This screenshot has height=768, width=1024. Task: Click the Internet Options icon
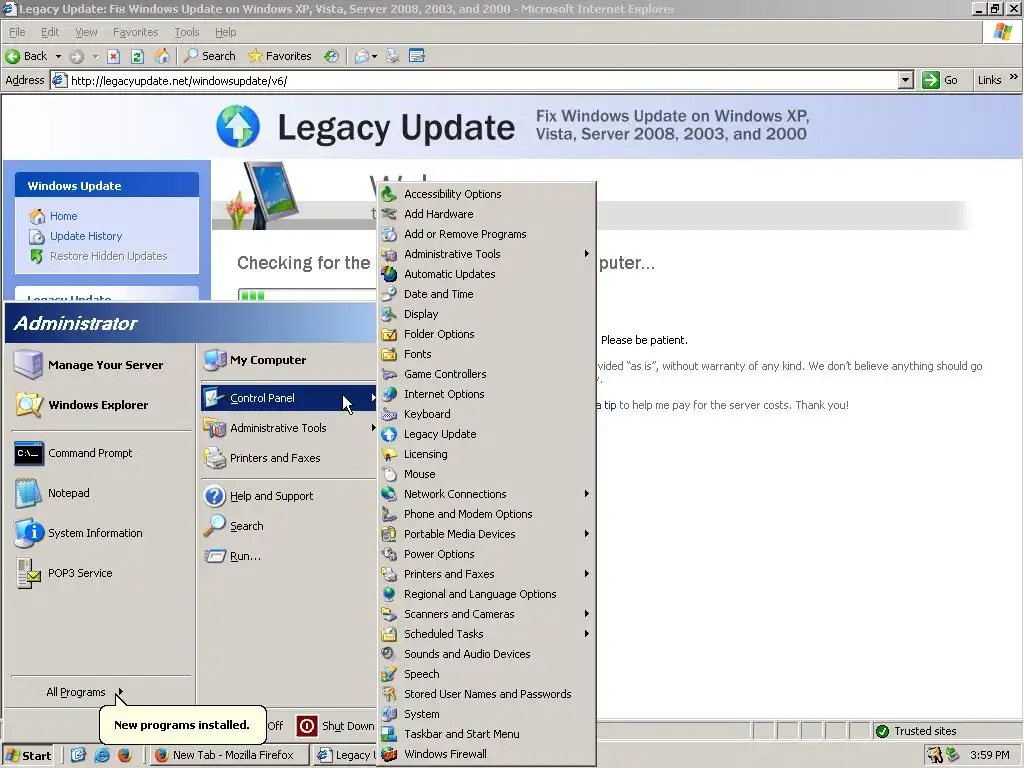(x=389, y=394)
